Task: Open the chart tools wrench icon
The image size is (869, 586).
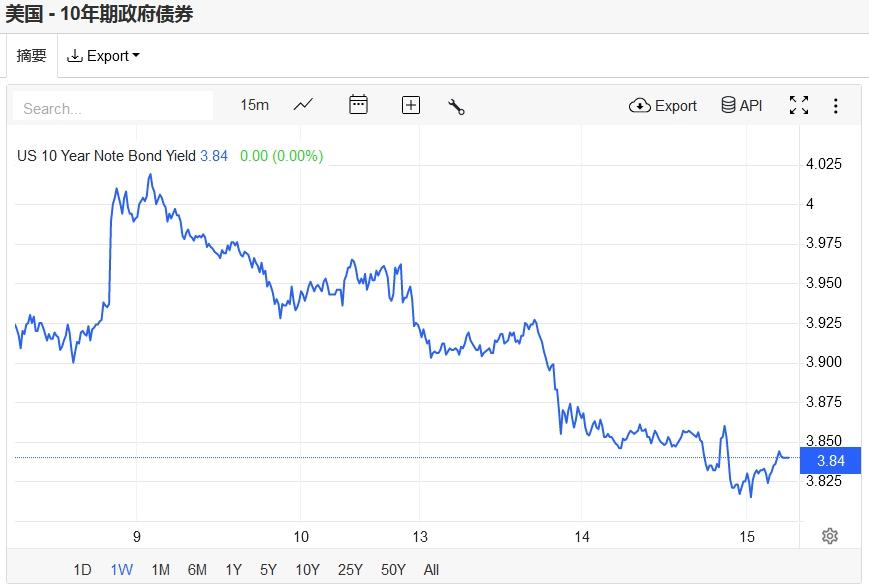Action: tap(457, 106)
